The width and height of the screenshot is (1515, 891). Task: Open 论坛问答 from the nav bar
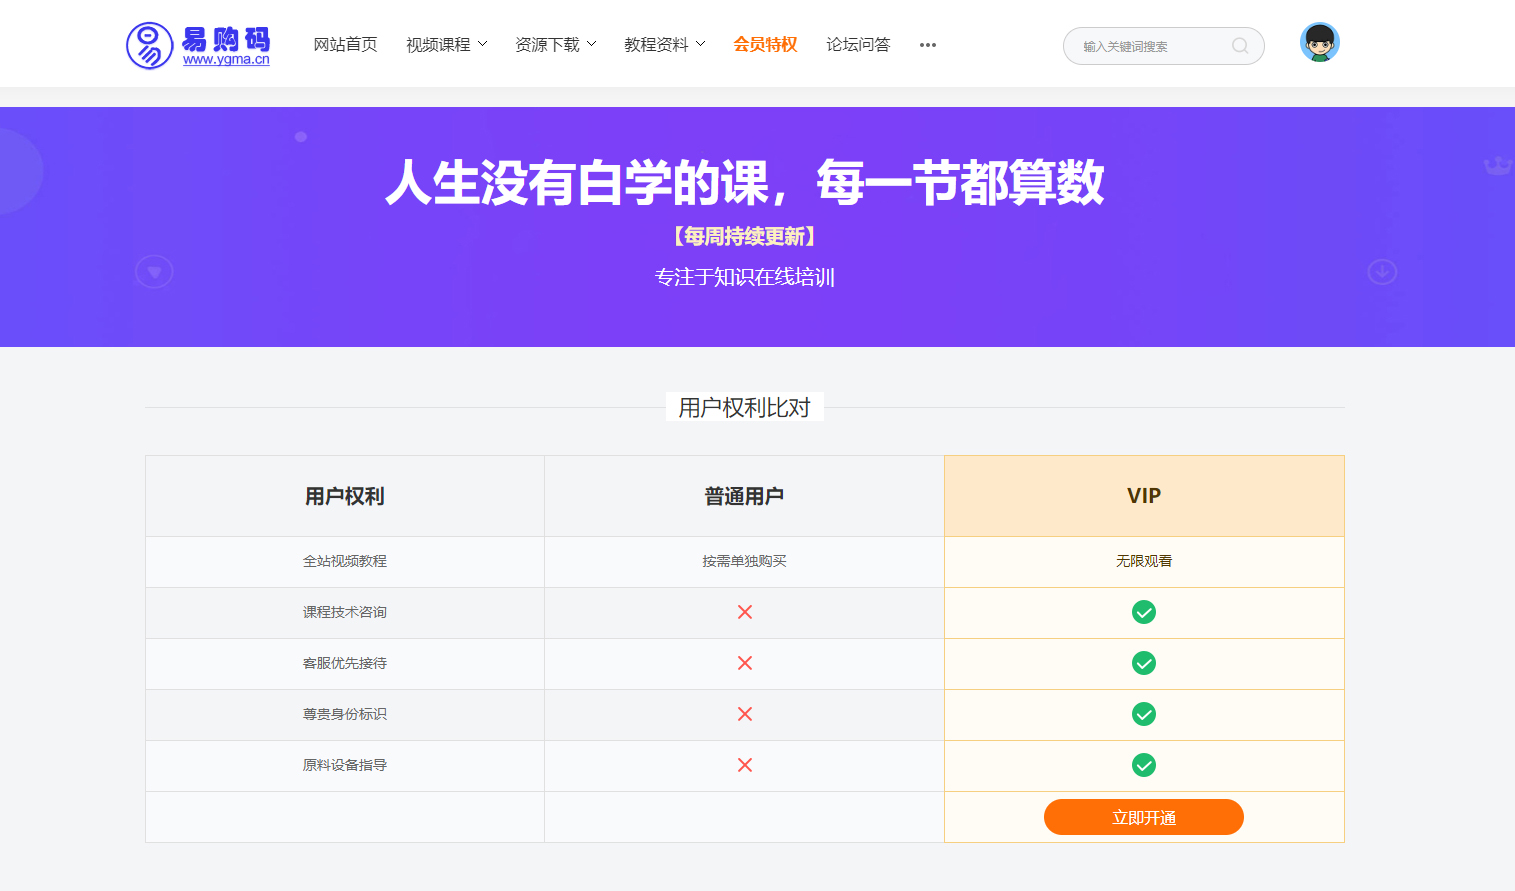[x=858, y=45]
